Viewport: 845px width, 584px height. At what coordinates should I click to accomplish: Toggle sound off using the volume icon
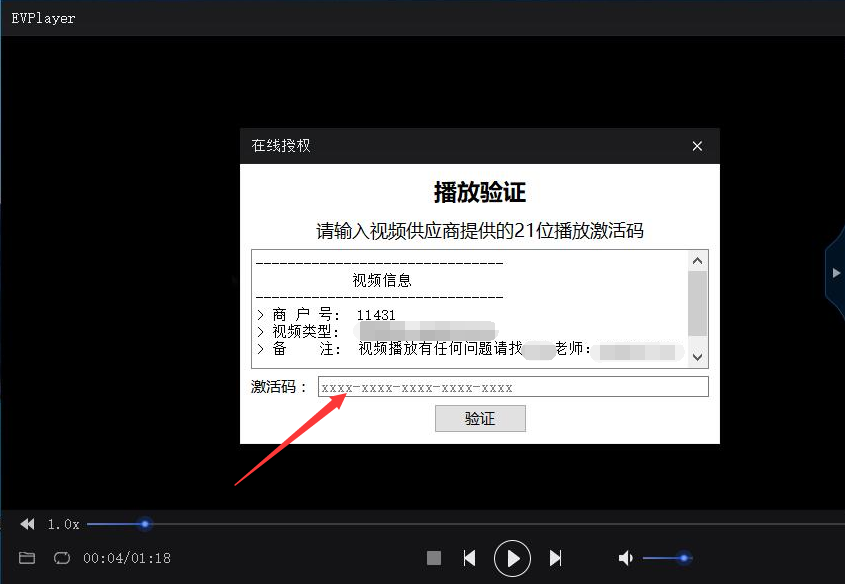[625, 558]
